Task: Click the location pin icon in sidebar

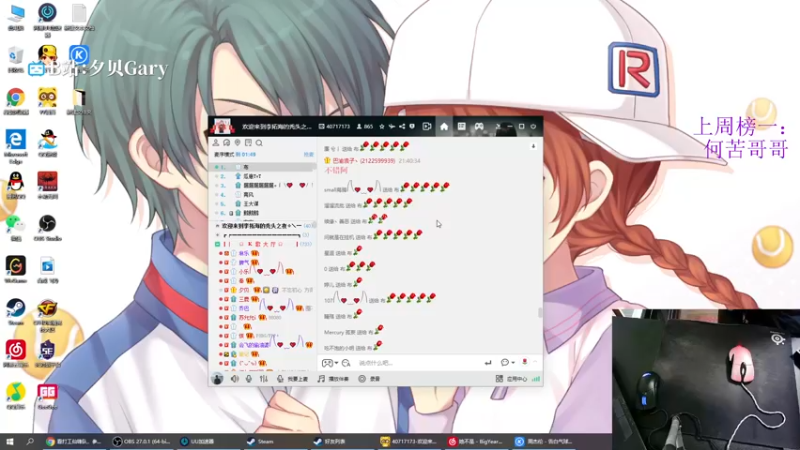Action: (x=237, y=143)
